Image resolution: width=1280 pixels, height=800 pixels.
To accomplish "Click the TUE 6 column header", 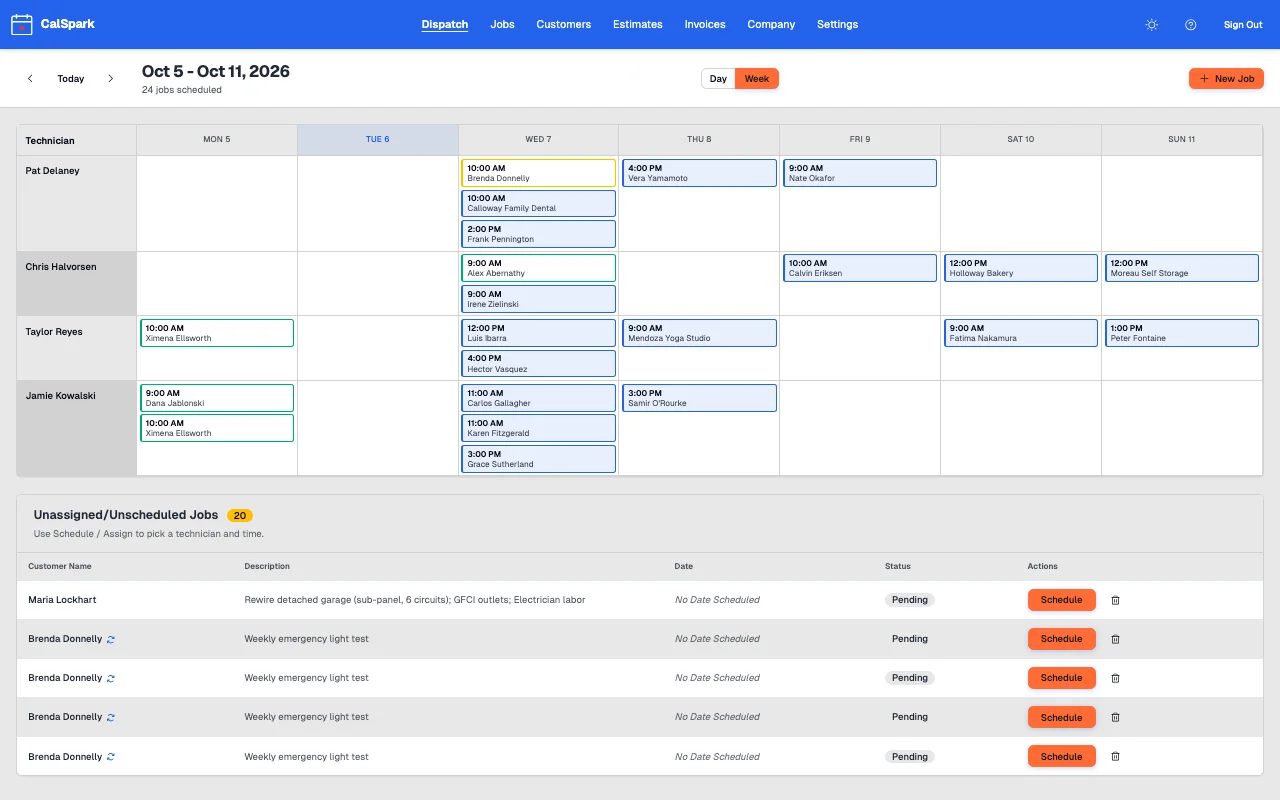I will (378, 140).
